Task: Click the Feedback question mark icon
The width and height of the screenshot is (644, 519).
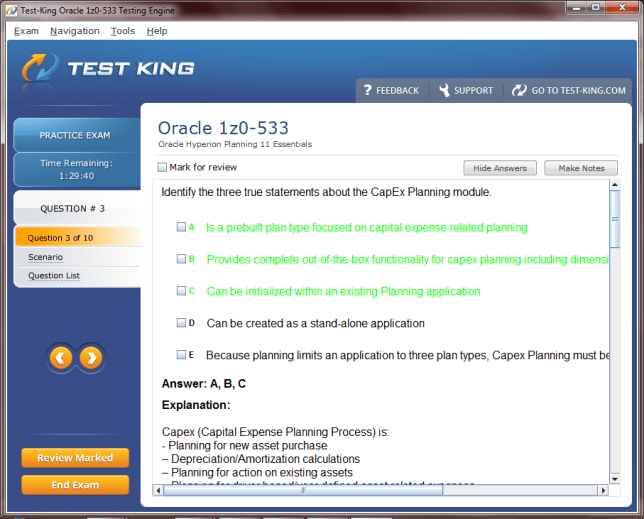Action: [368, 90]
